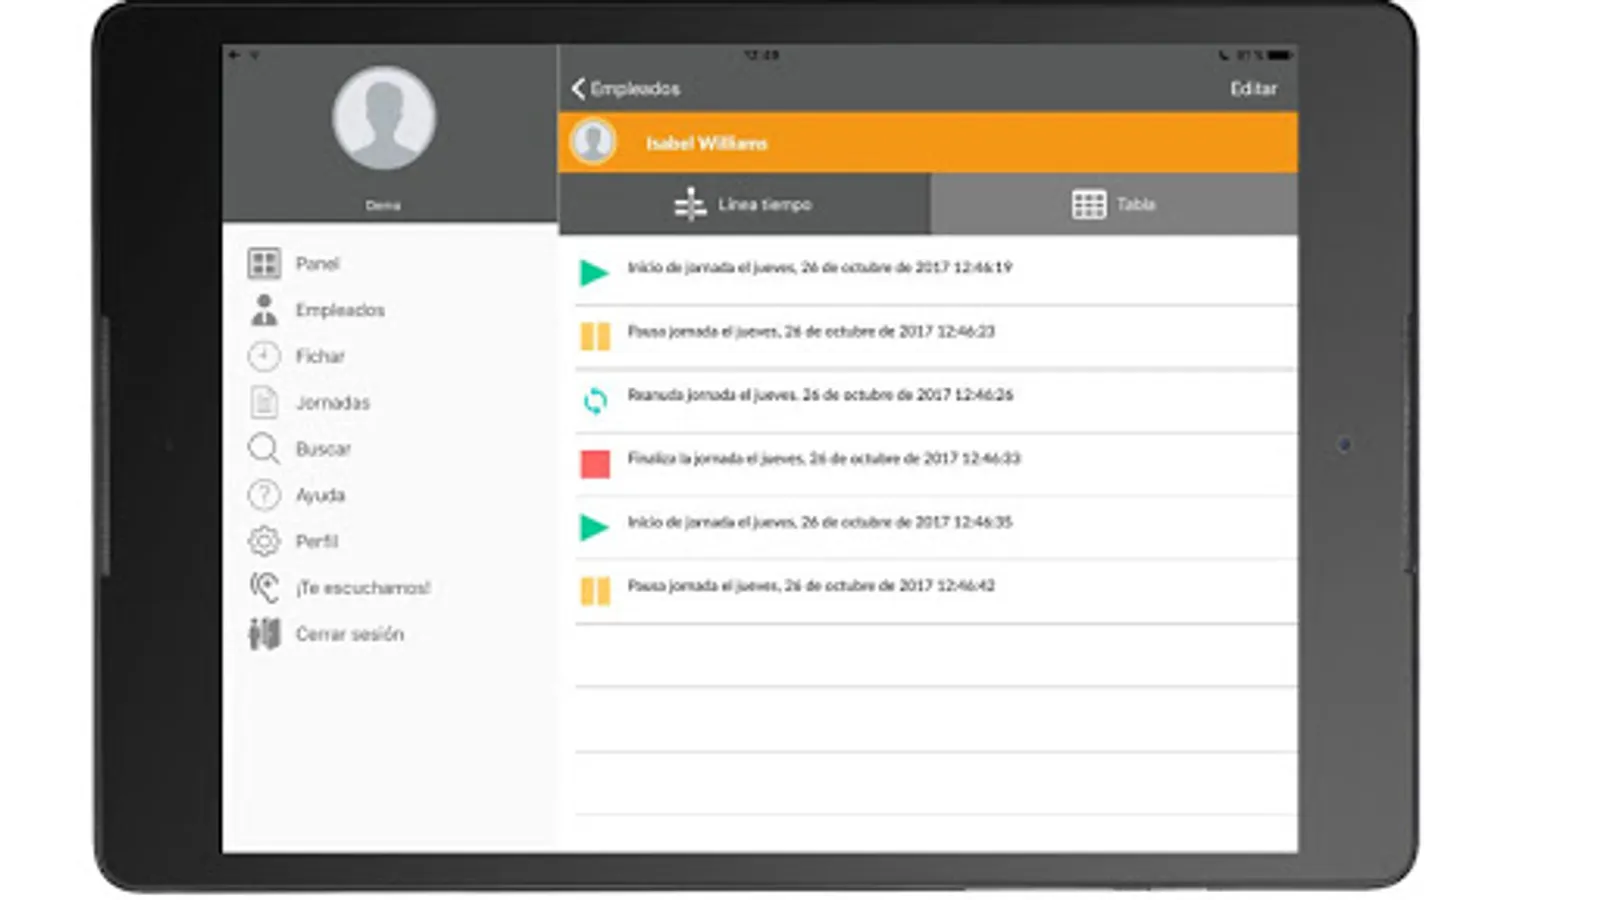Click the Perfil gear icon
The image size is (1600, 900).
[264, 541]
